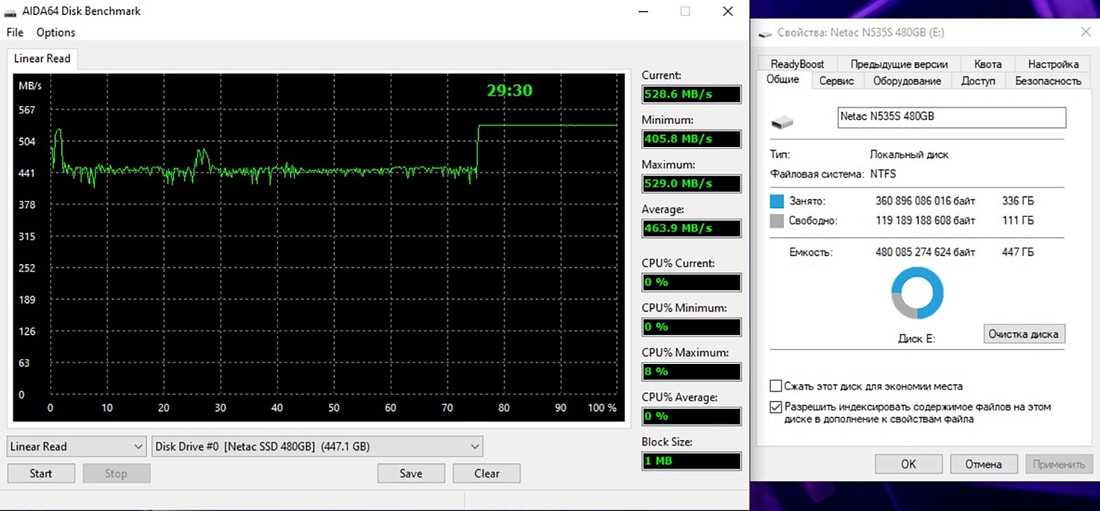Screen dimensions: 1100x511
Task: Minimize the AIDA64 Disk Benchmark window
Action: (640, 11)
